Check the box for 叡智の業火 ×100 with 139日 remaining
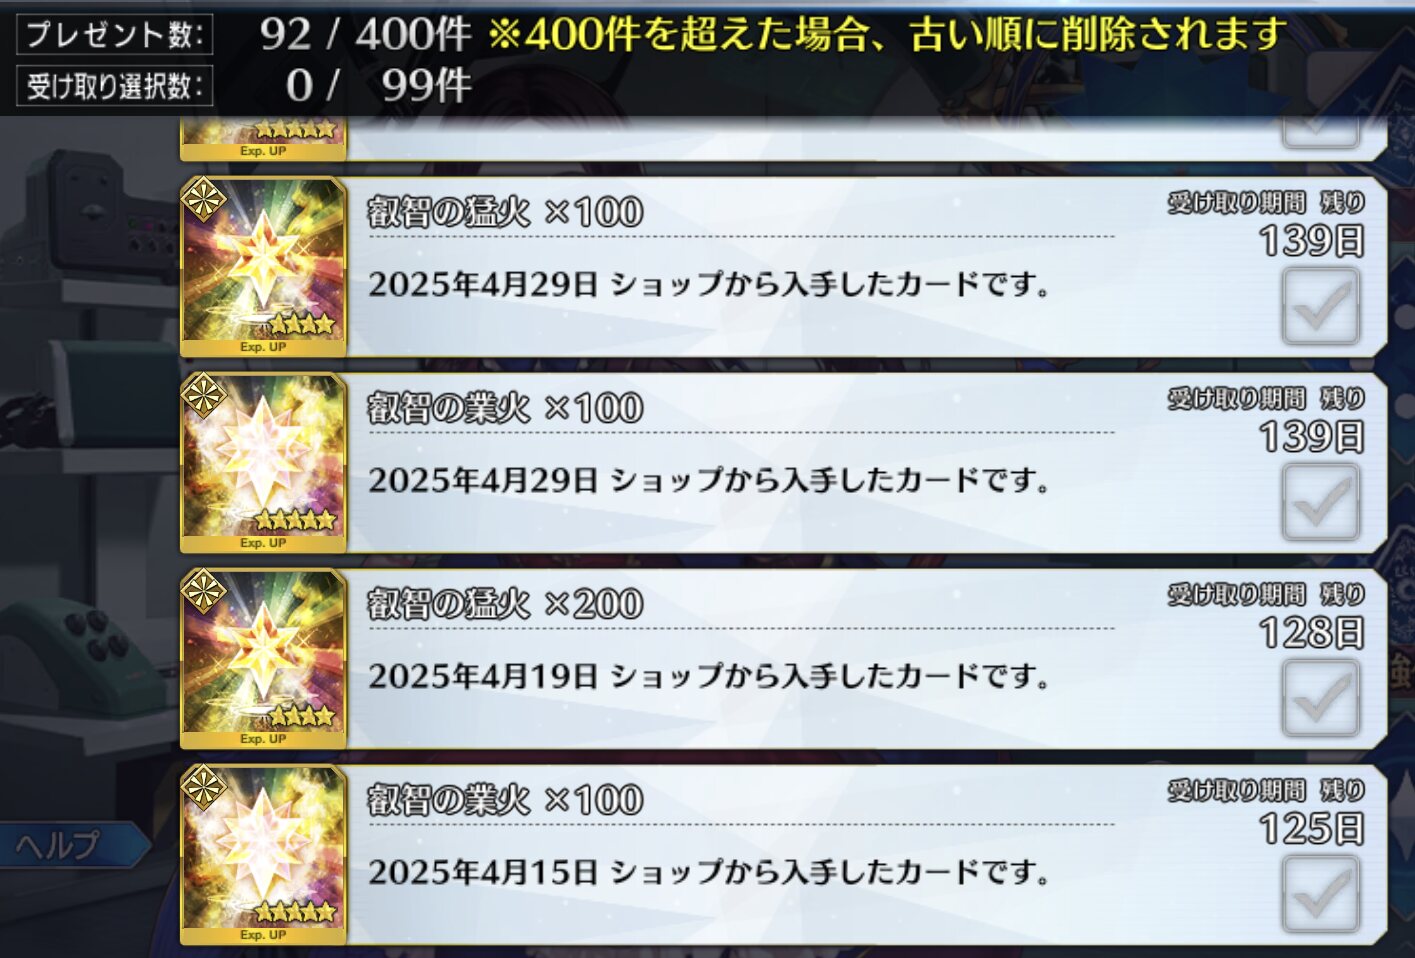 pos(1321,502)
